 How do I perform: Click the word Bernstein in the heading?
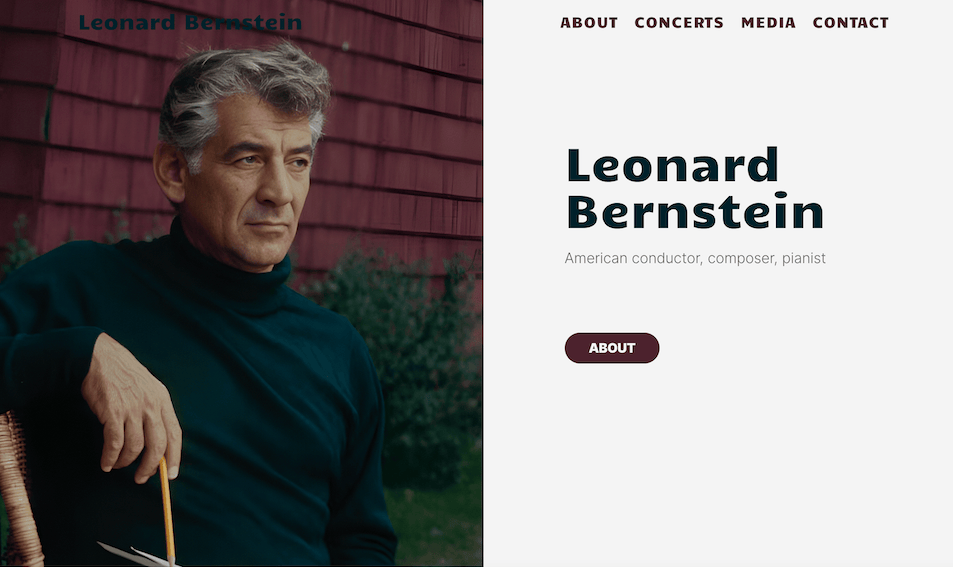coord(695,211)
